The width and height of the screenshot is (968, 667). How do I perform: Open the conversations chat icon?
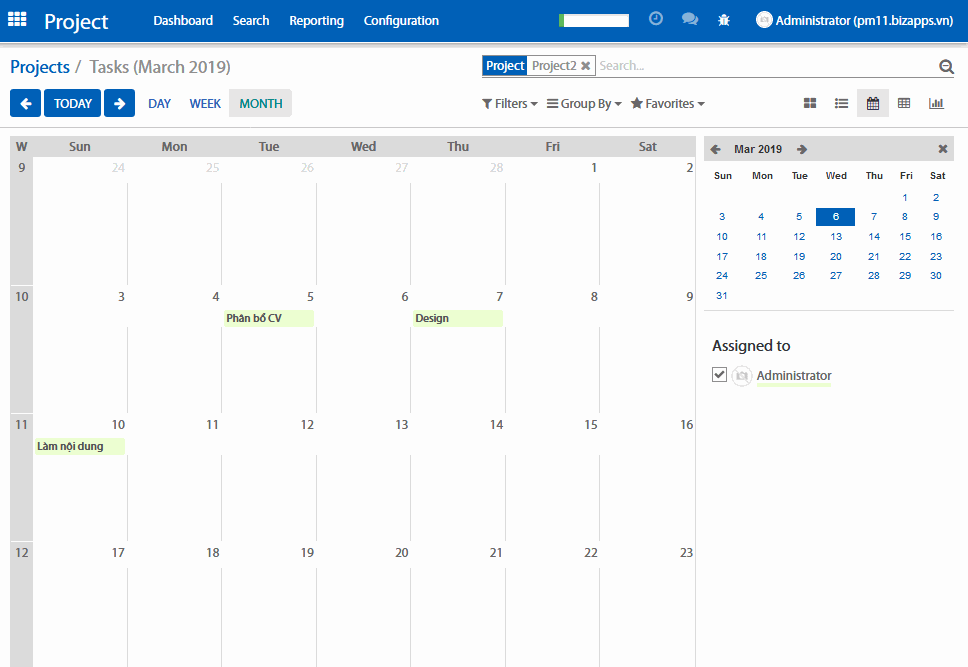coord(689,20)
